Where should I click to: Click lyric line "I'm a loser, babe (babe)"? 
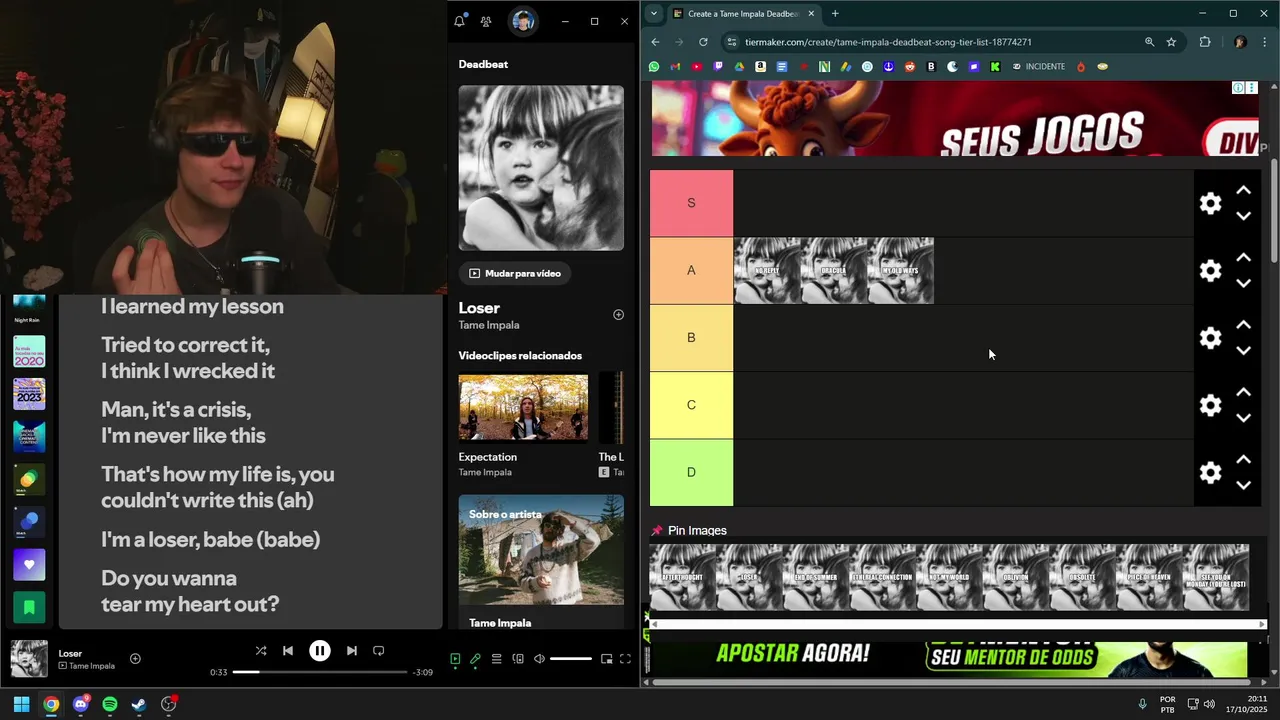click(210, 540)
